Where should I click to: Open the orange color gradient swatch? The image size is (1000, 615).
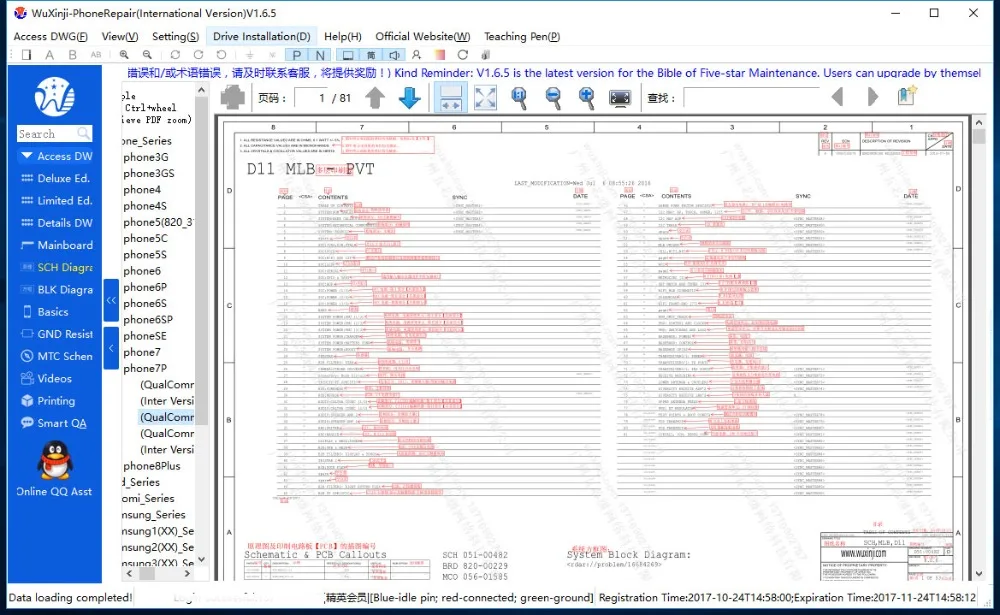(439, 55)
